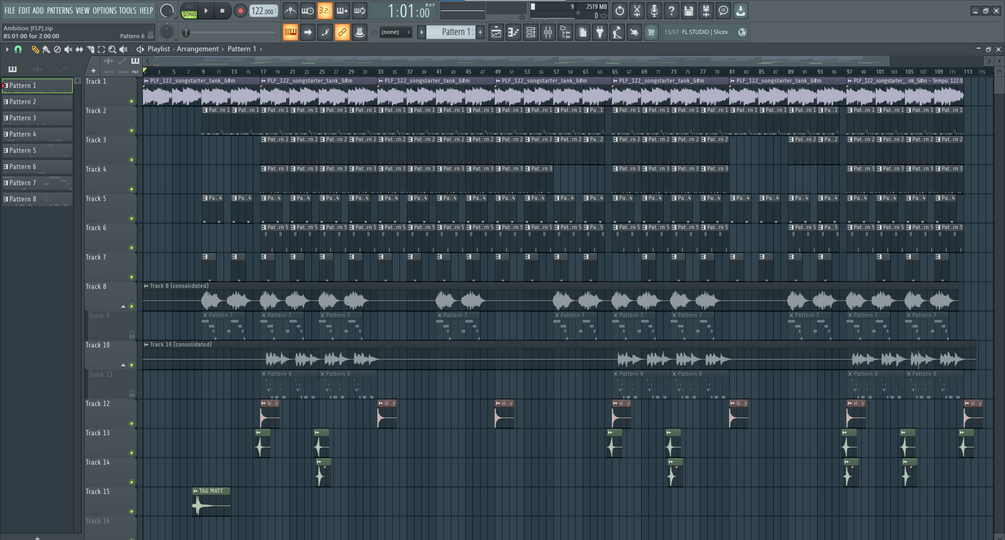Open the Pattern 1 selector dropdown
Screen dimensions: 1005x540
click(x=451, y=32)
